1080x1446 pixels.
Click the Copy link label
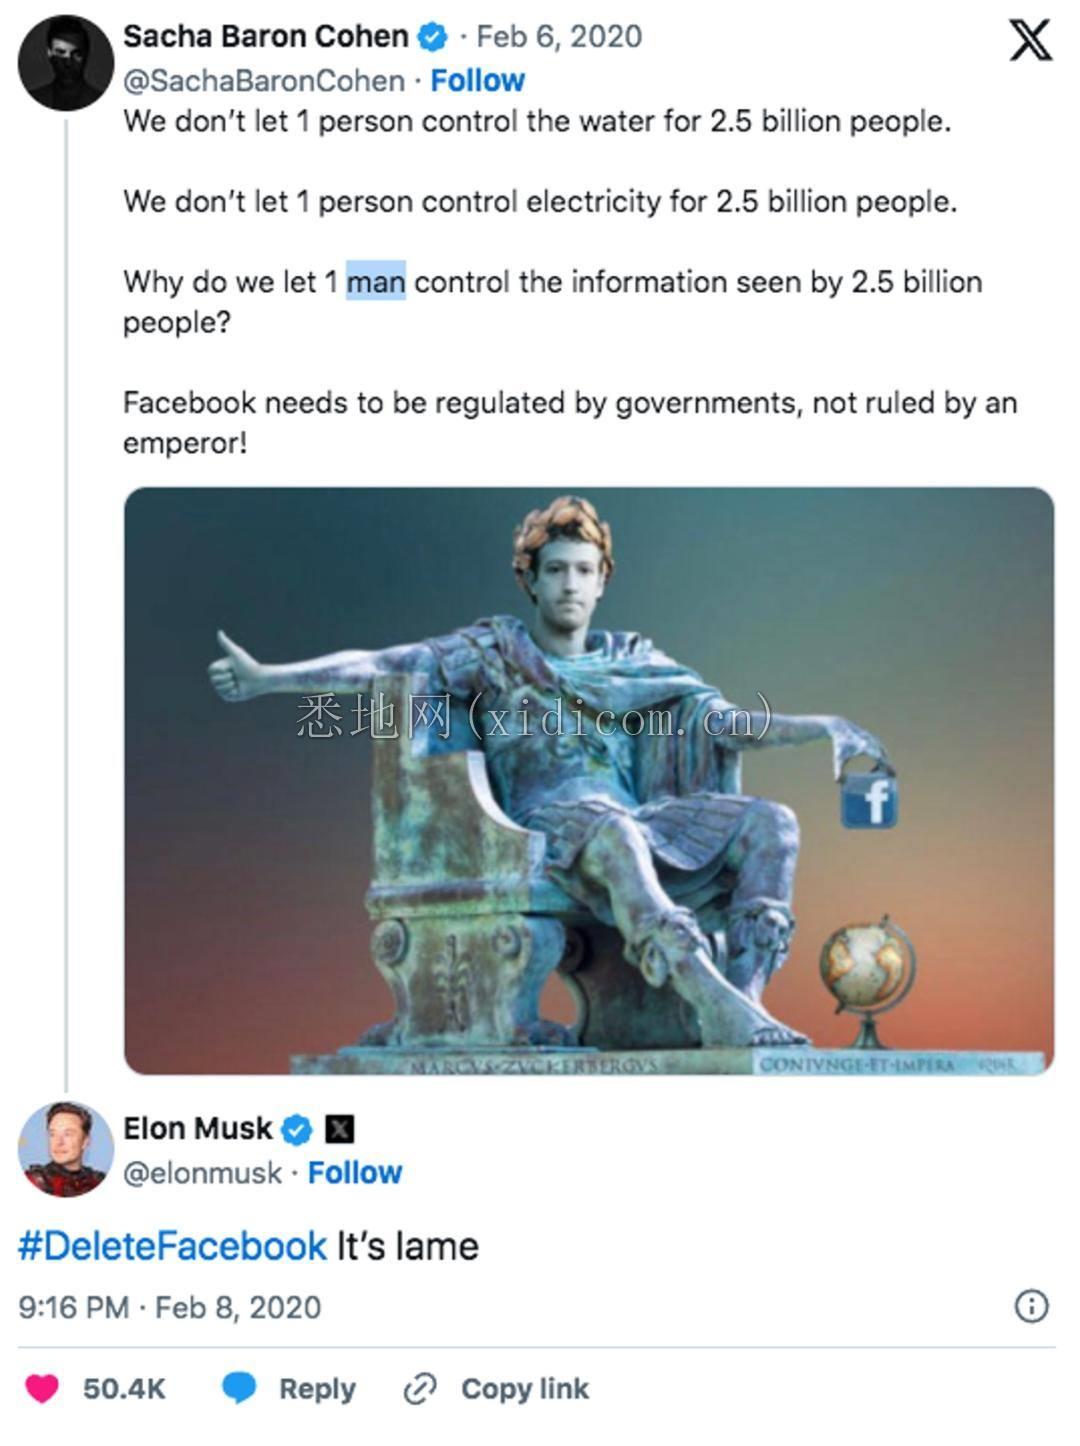(525, 1389)
